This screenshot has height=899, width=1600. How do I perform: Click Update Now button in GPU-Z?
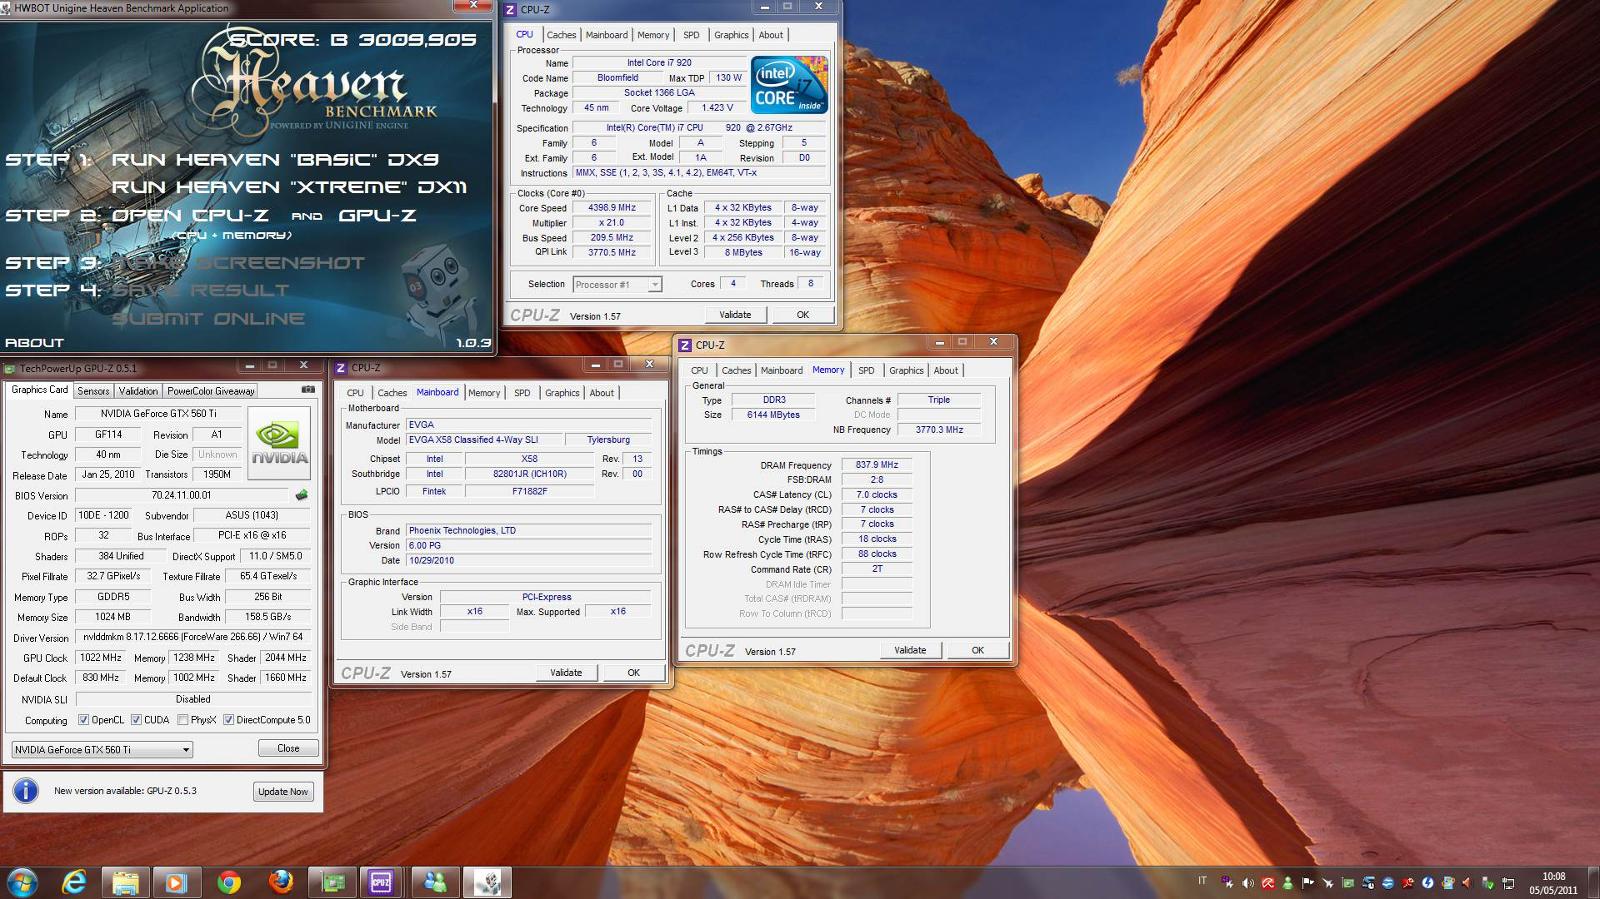click(x=283, y=791)
